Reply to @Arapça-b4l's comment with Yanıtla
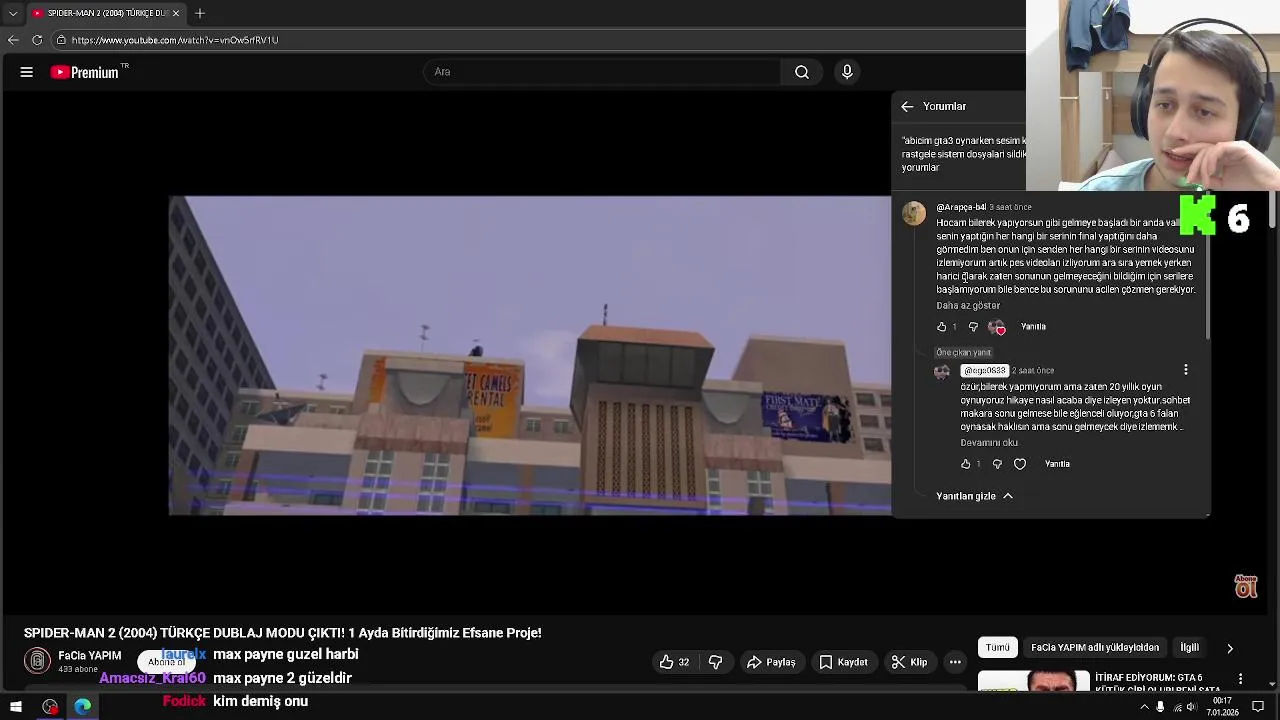Screen dimensions: 1280x720 (1033, 327)
